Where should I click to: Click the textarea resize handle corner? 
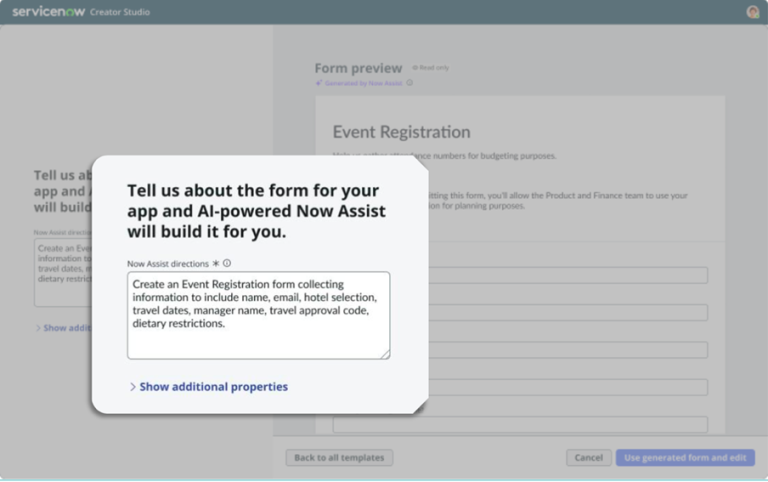(385, 354)
